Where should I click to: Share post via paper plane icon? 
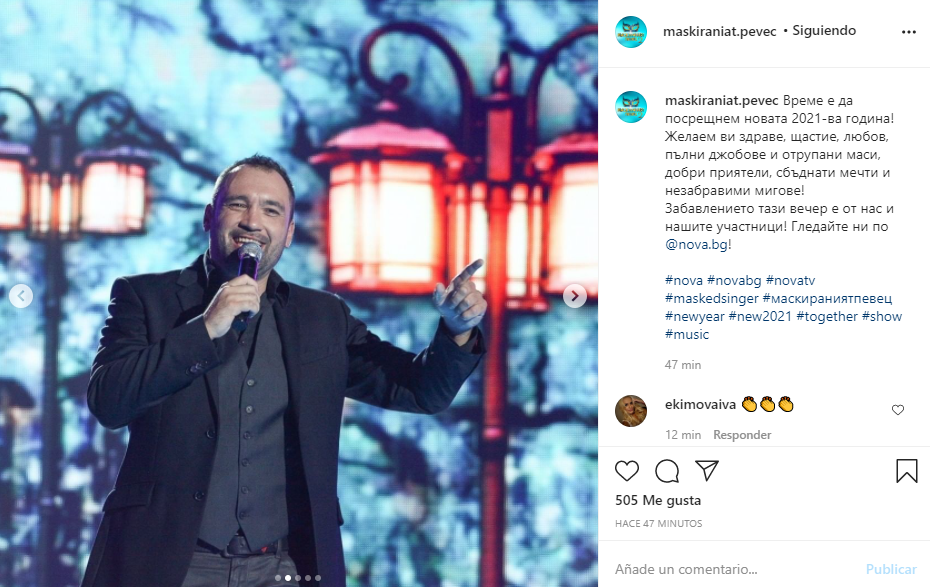[x=707, y=471]
